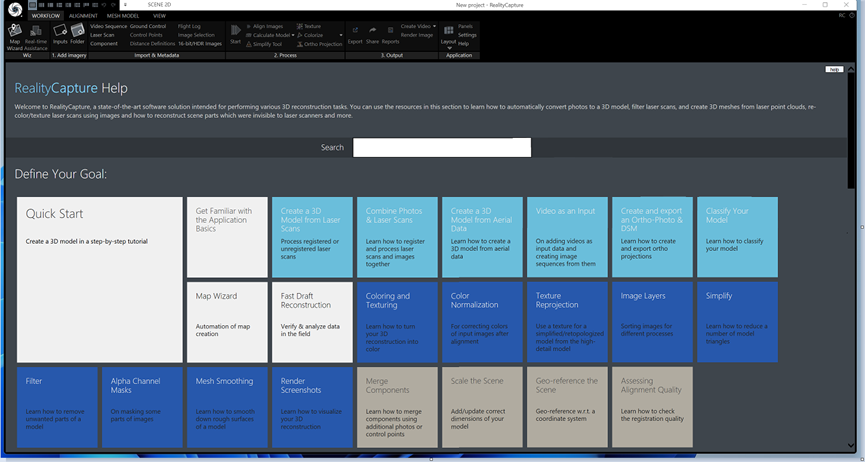Open Get Familiar with the Application Basics
The width and height of the screenshot is (865, 462).
[227, 237]
